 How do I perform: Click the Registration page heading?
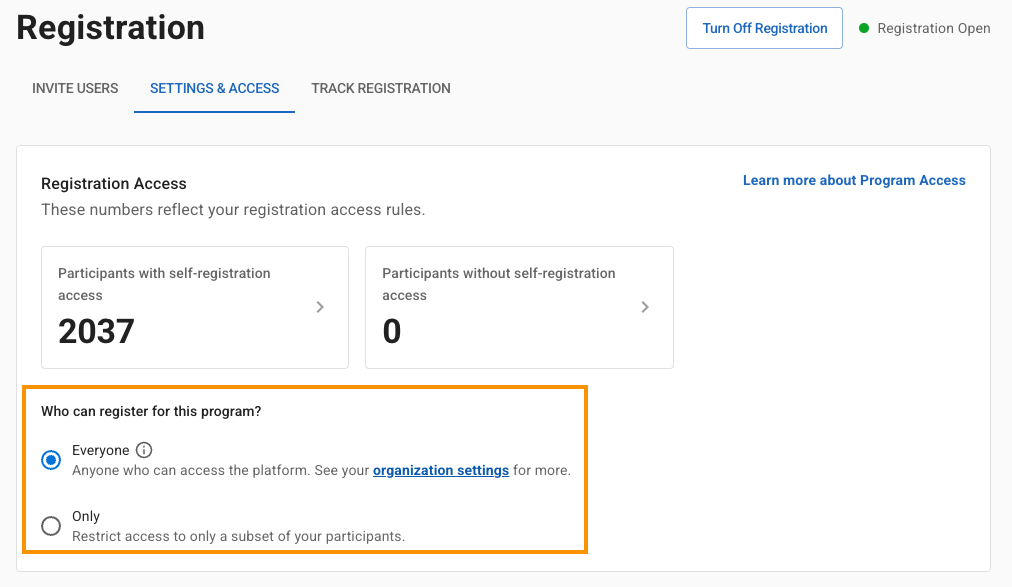(x=110, y=27)
